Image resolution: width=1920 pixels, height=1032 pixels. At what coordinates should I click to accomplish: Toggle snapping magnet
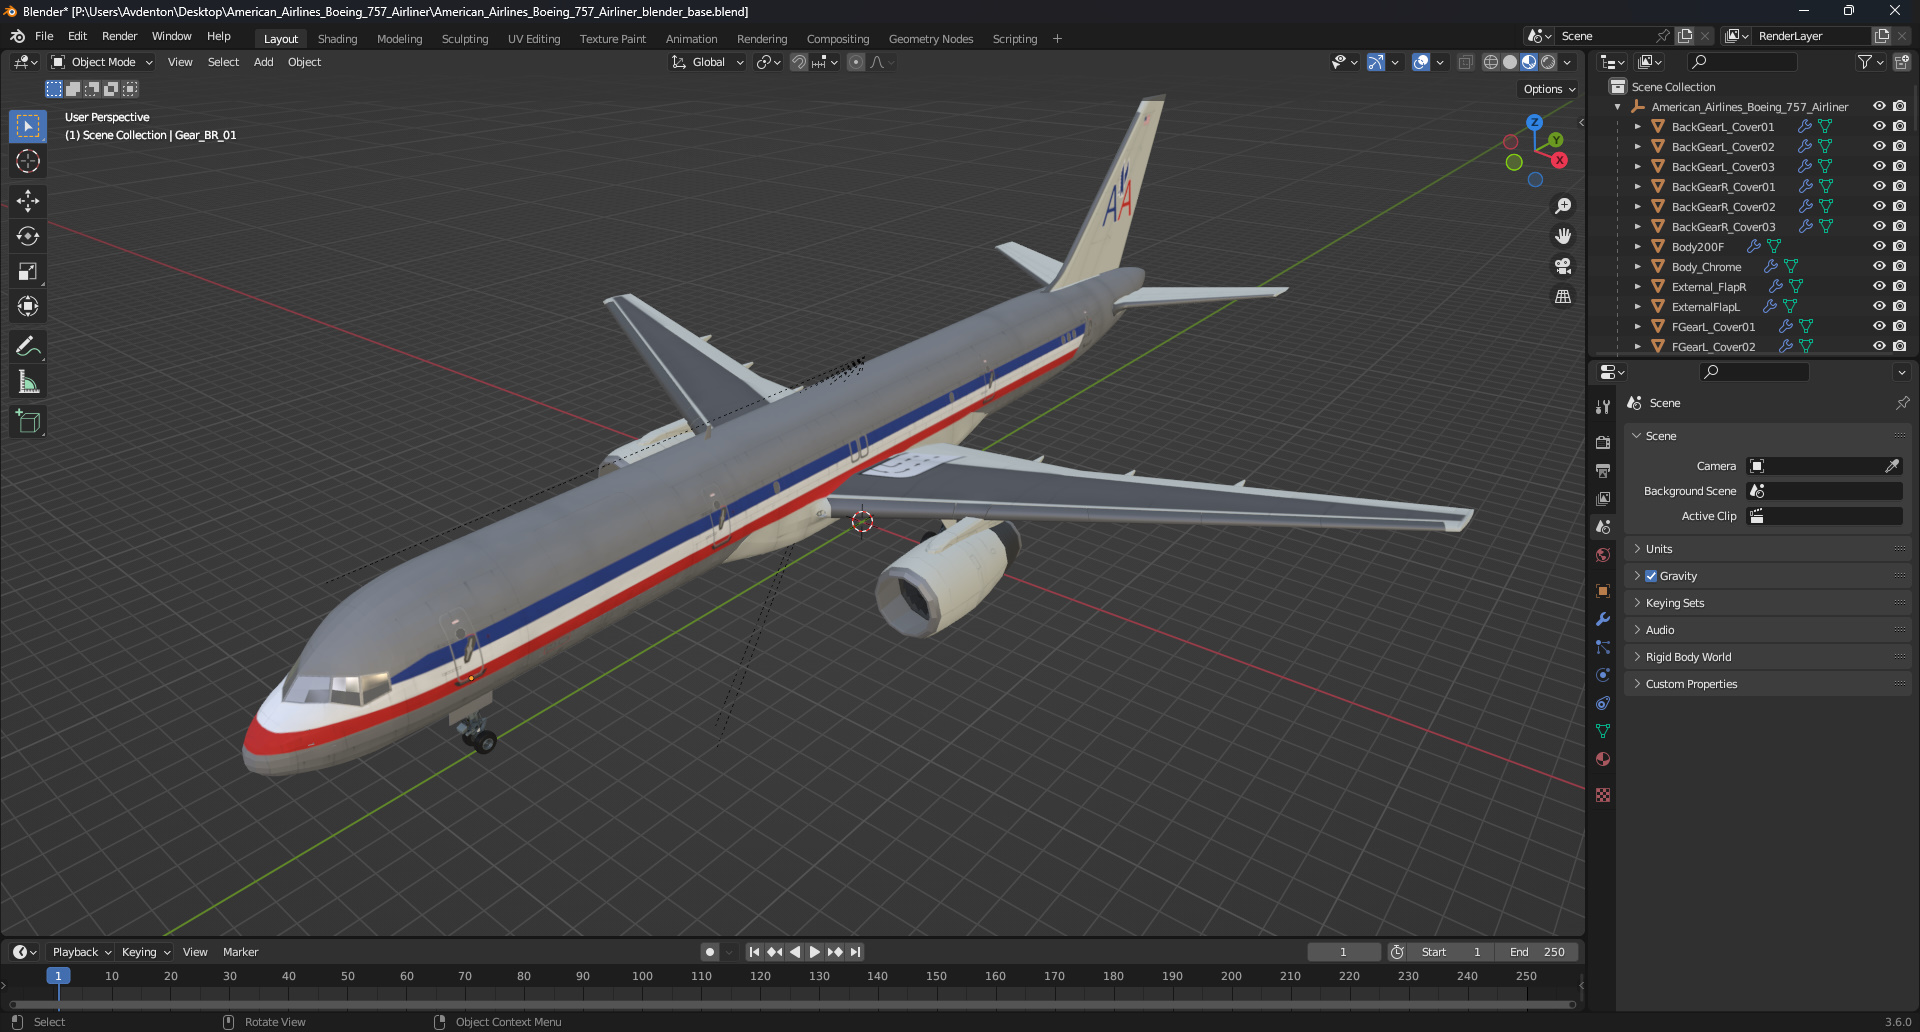click(799, 62)
